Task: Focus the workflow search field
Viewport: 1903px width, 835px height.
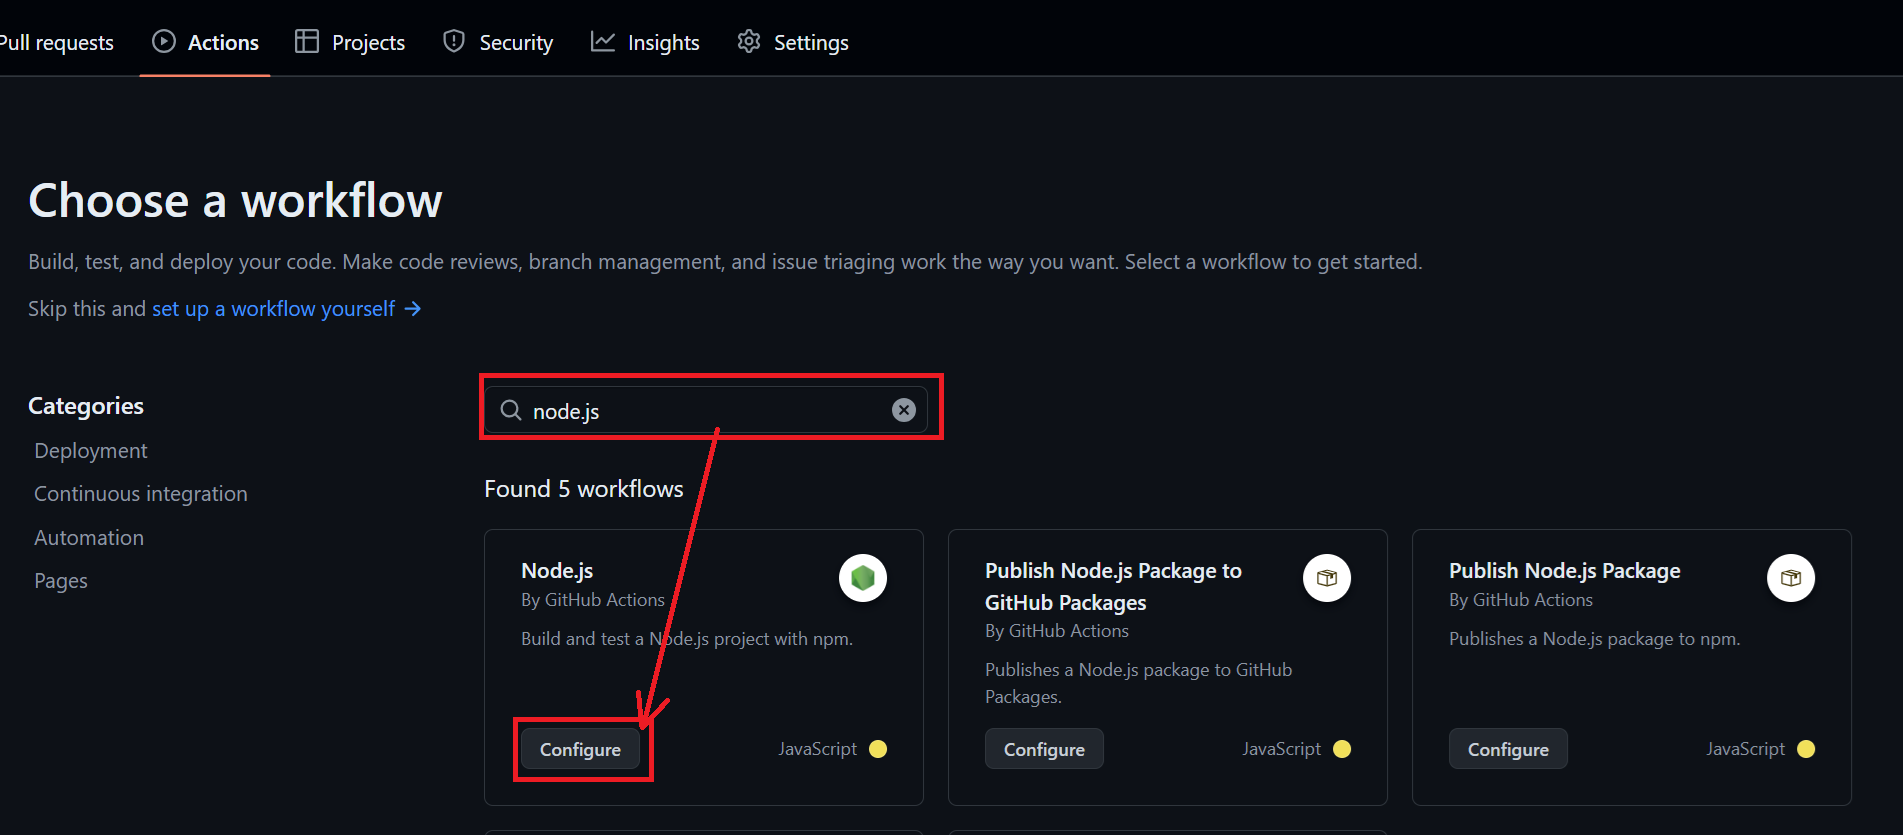Action: coord(706,410)
